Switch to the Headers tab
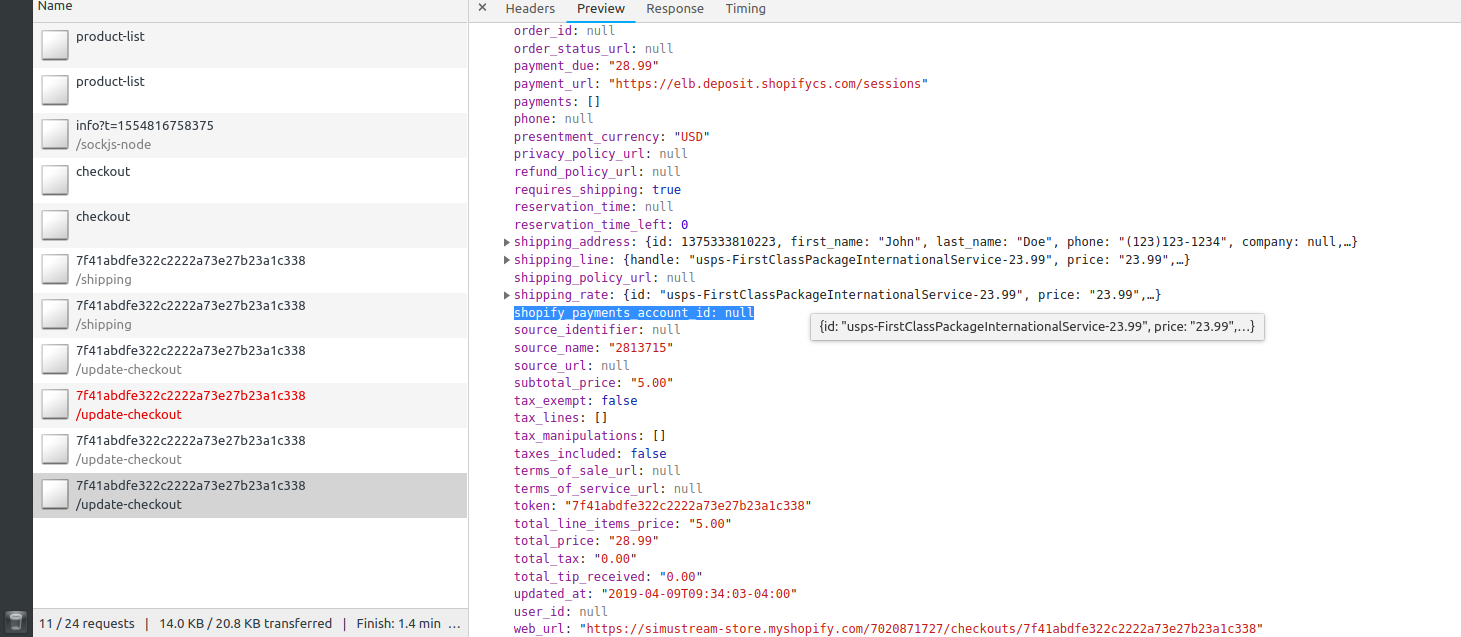This screenshot has width=1461, height=637. (530, 9)
